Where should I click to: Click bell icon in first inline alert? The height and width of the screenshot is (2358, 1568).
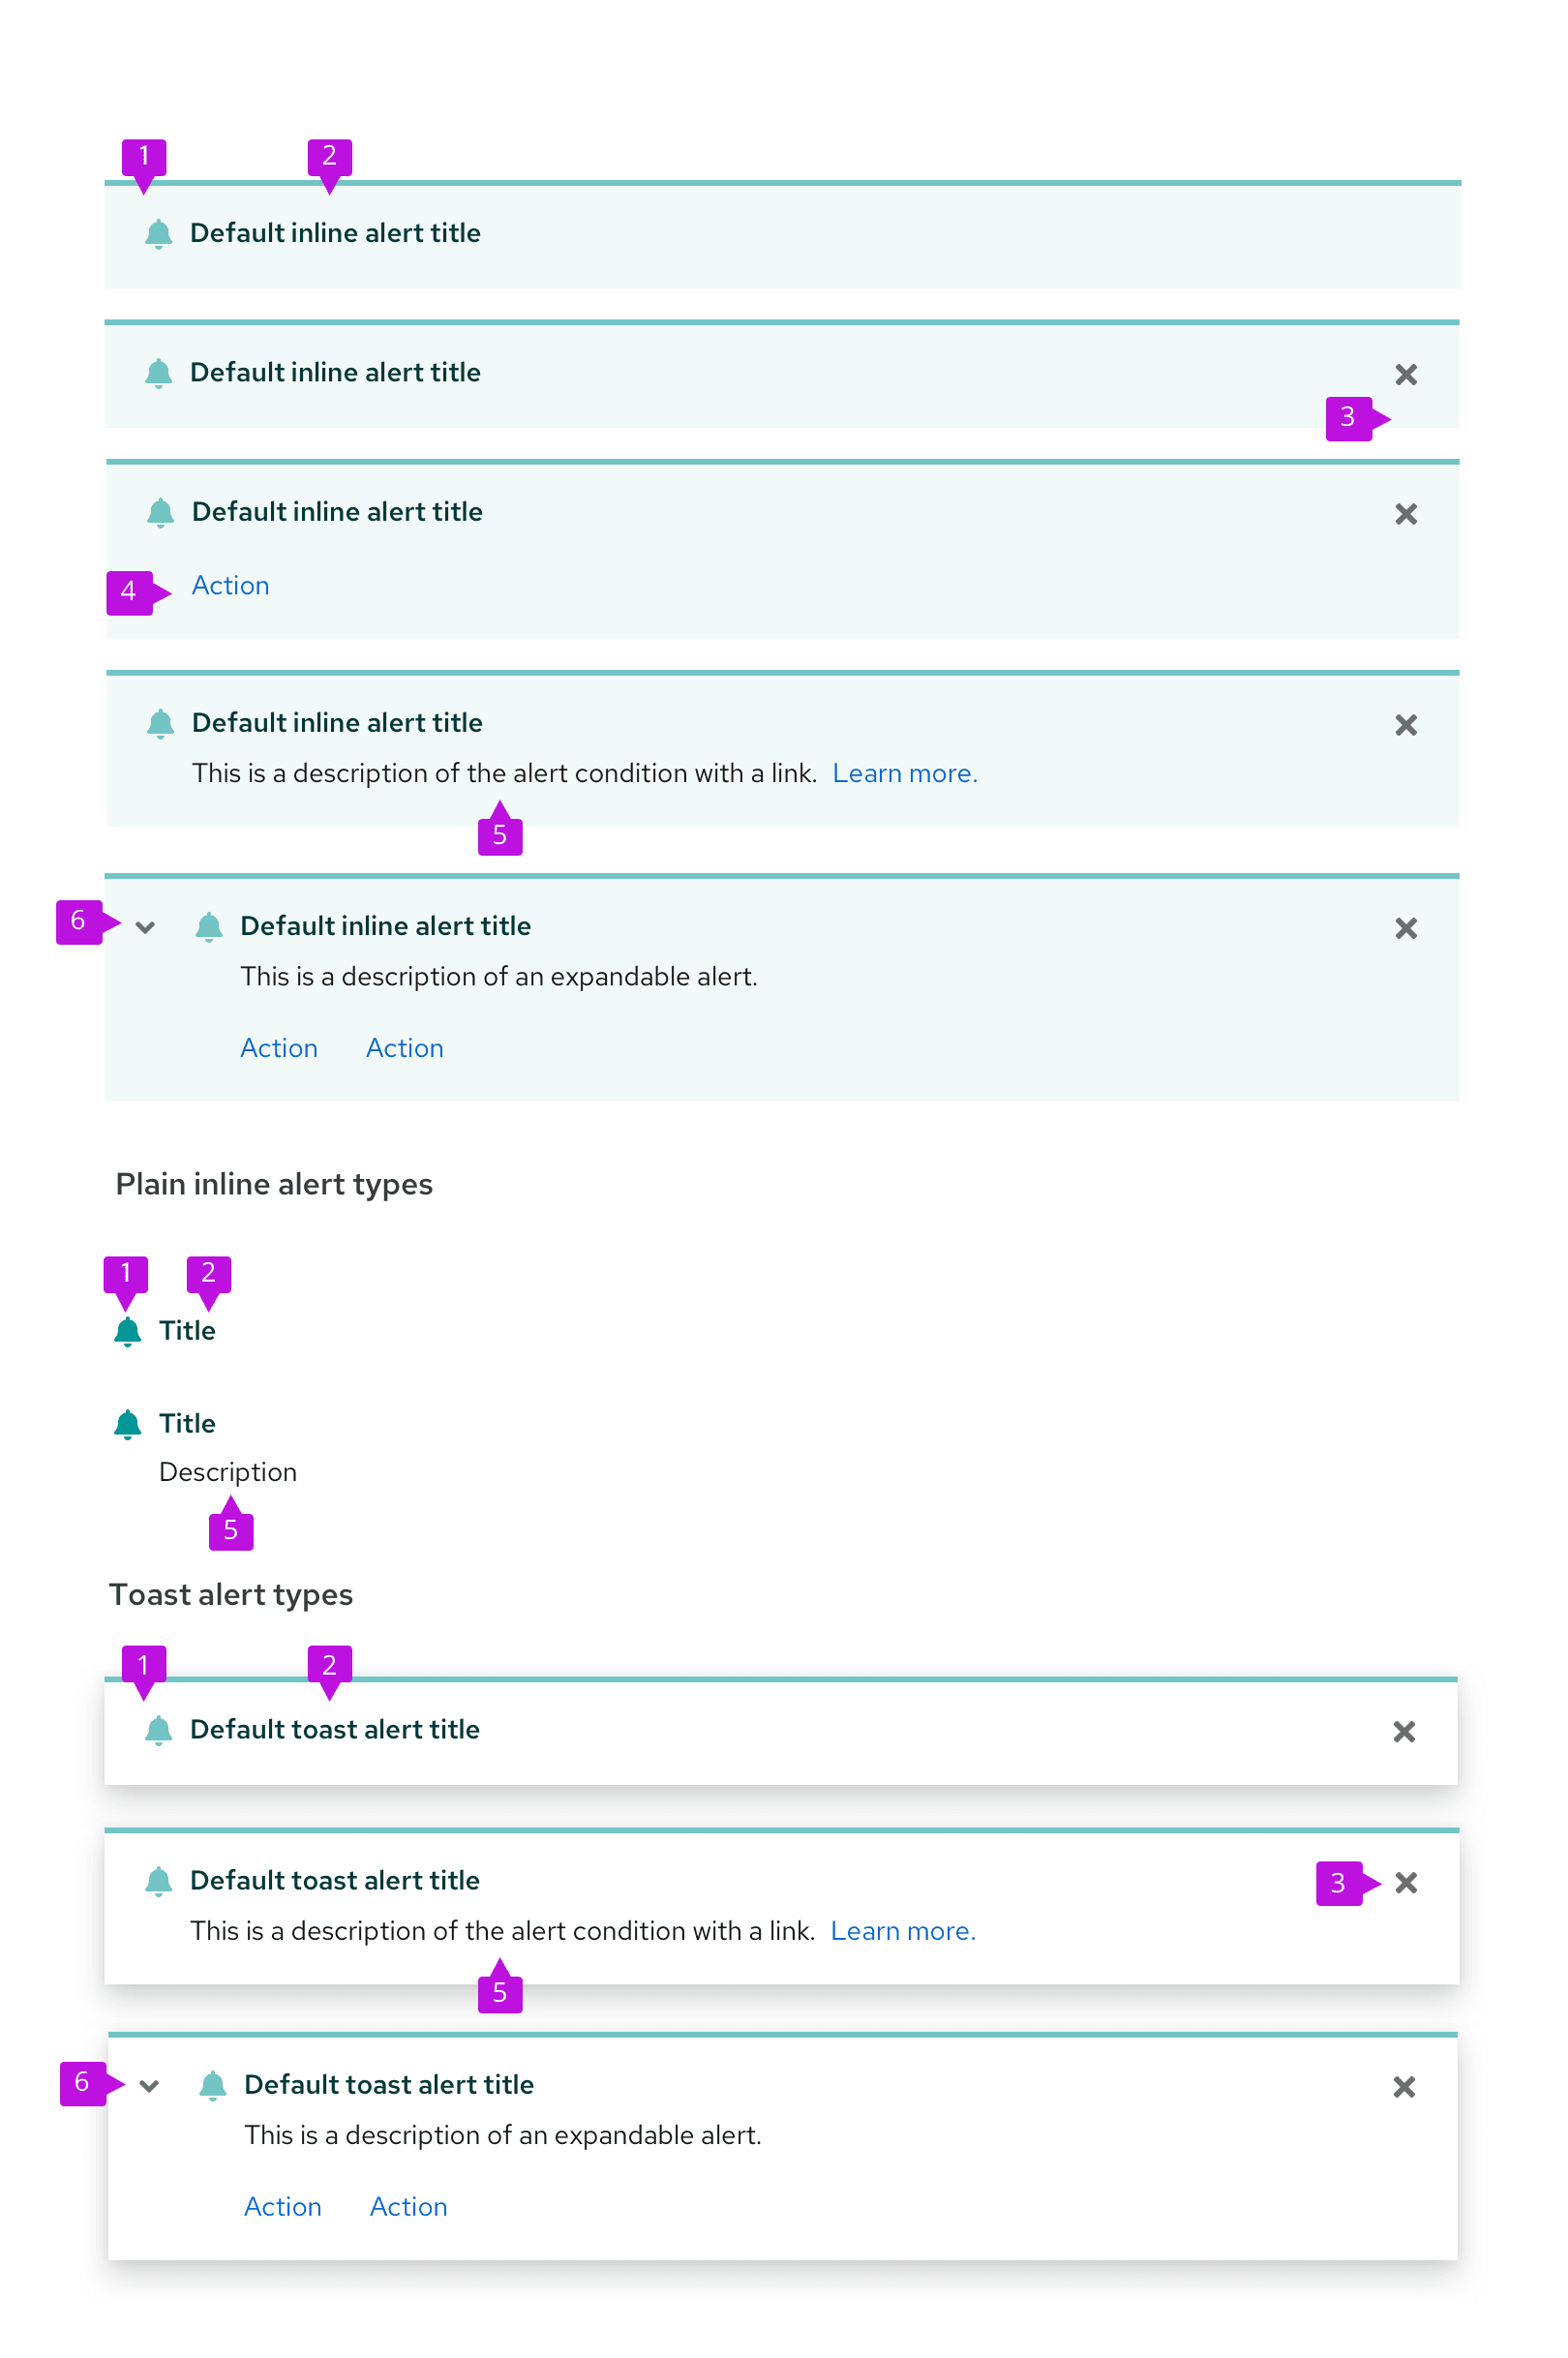point(158,234)
